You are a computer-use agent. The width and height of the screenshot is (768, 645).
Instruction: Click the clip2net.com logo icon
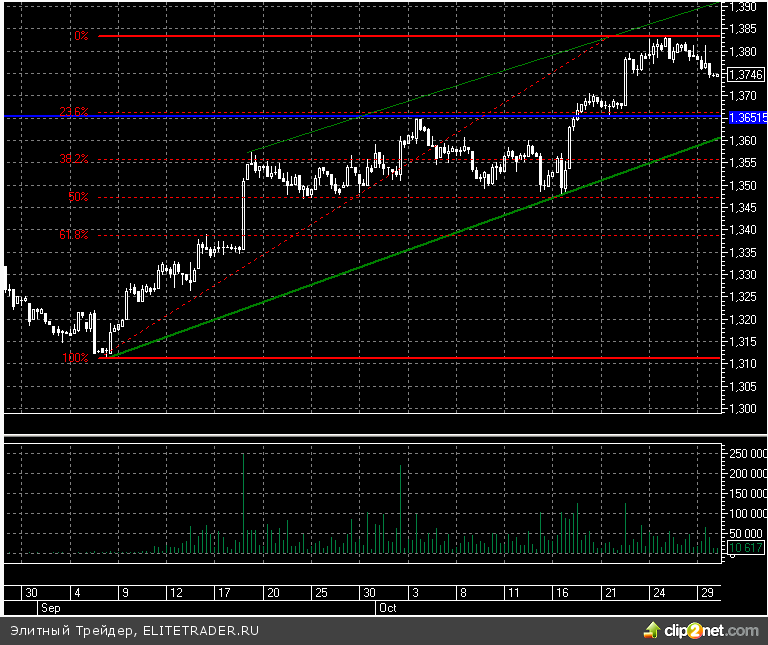(652, 630)
